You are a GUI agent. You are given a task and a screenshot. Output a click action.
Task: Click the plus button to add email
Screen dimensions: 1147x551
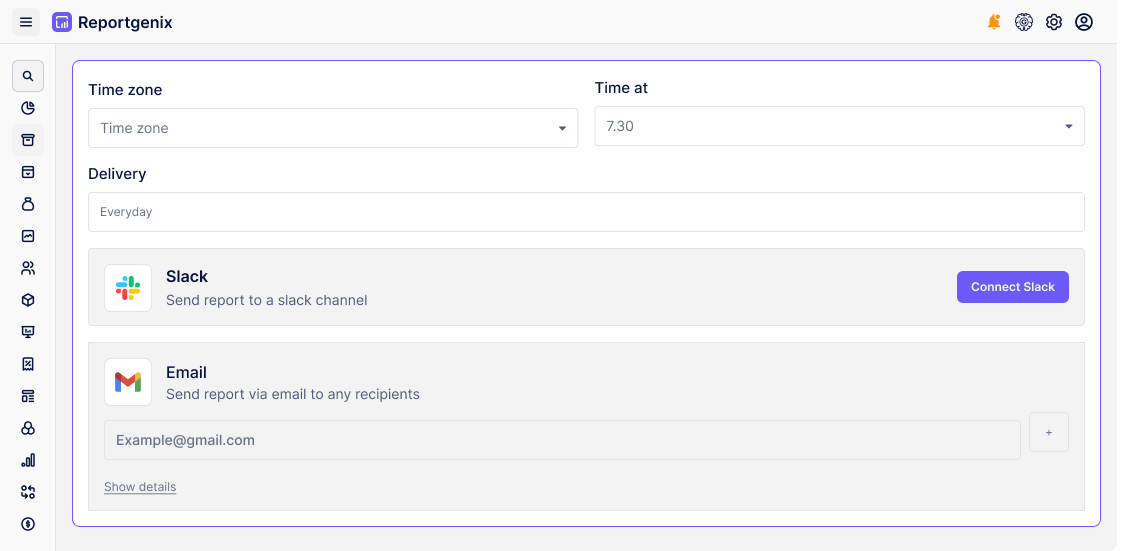pyautogui.click(x=1048, y=432)
